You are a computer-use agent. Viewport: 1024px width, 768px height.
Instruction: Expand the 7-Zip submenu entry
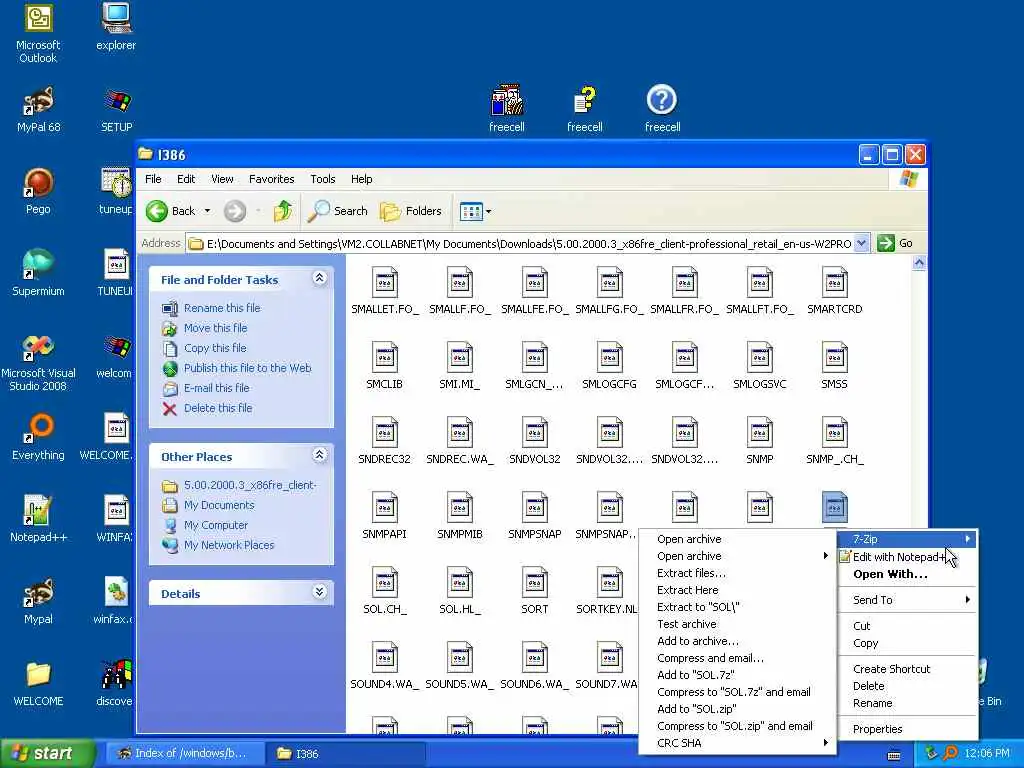(x=908, y=539)
